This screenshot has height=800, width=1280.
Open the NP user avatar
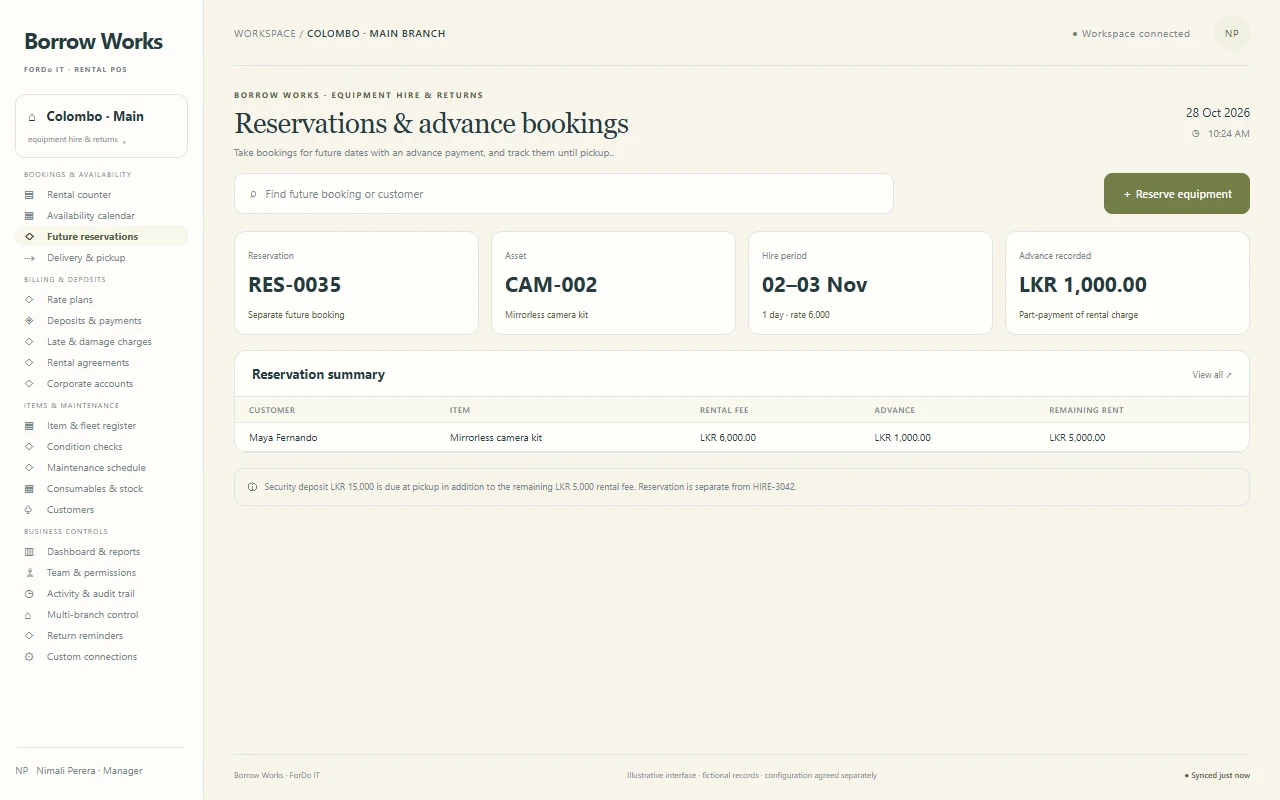point(1232,33)
